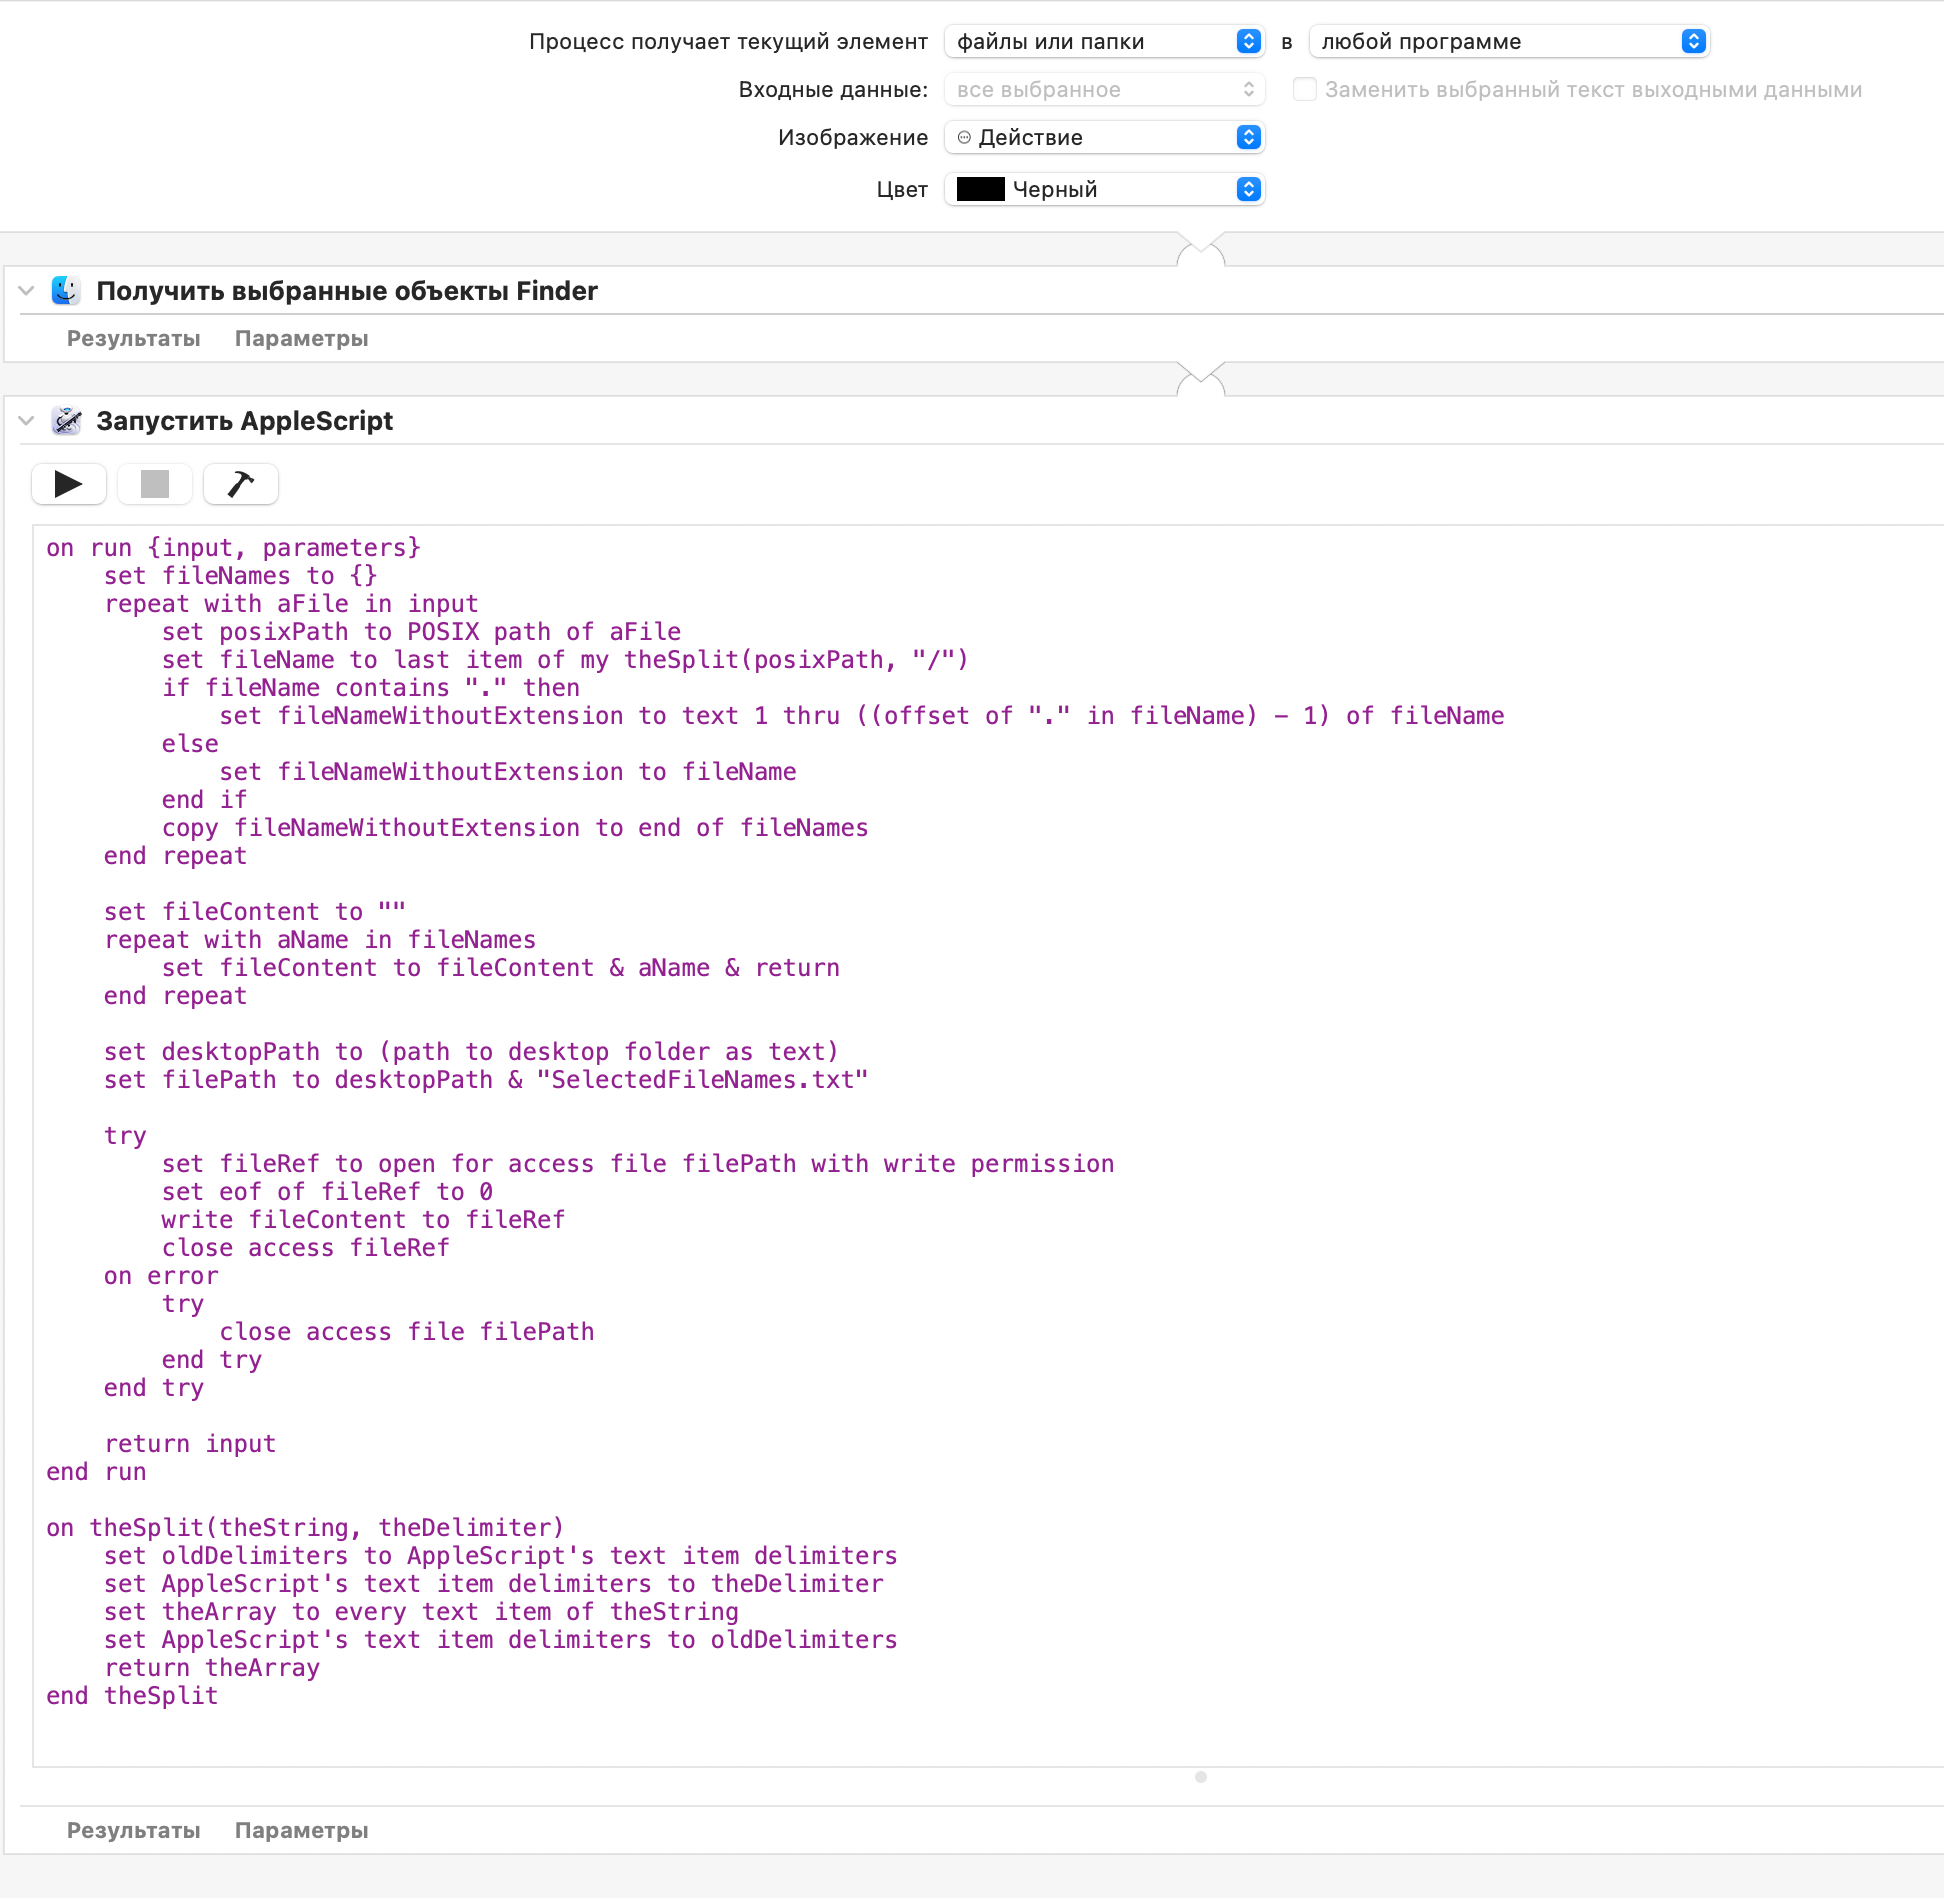This screenshot has height=1898, width=1944.
Task: Click the AppleScript action icon
Action: (66, 421)
